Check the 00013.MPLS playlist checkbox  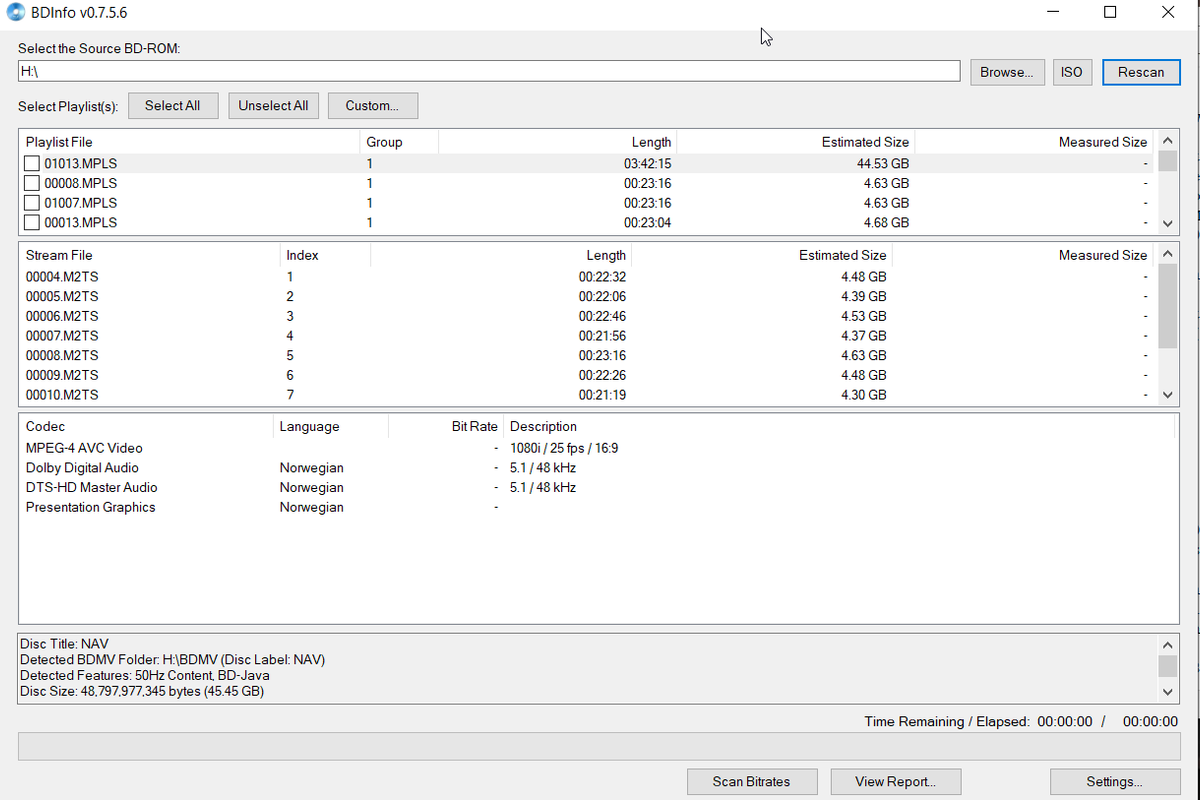[x=32, y=222]
